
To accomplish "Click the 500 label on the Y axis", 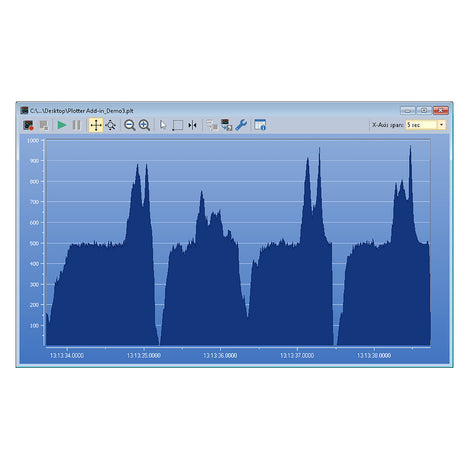I will click(34, 243).
